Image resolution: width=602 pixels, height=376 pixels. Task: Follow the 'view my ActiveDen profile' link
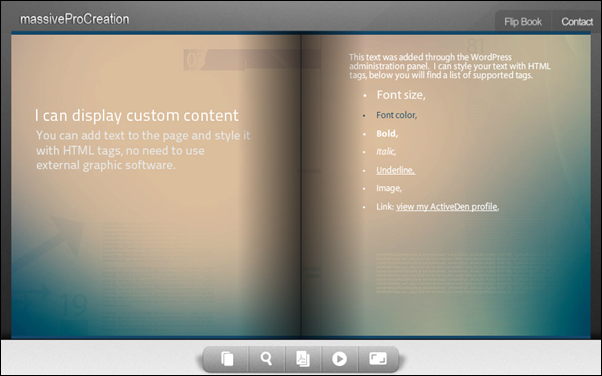(x=447, y=207)
